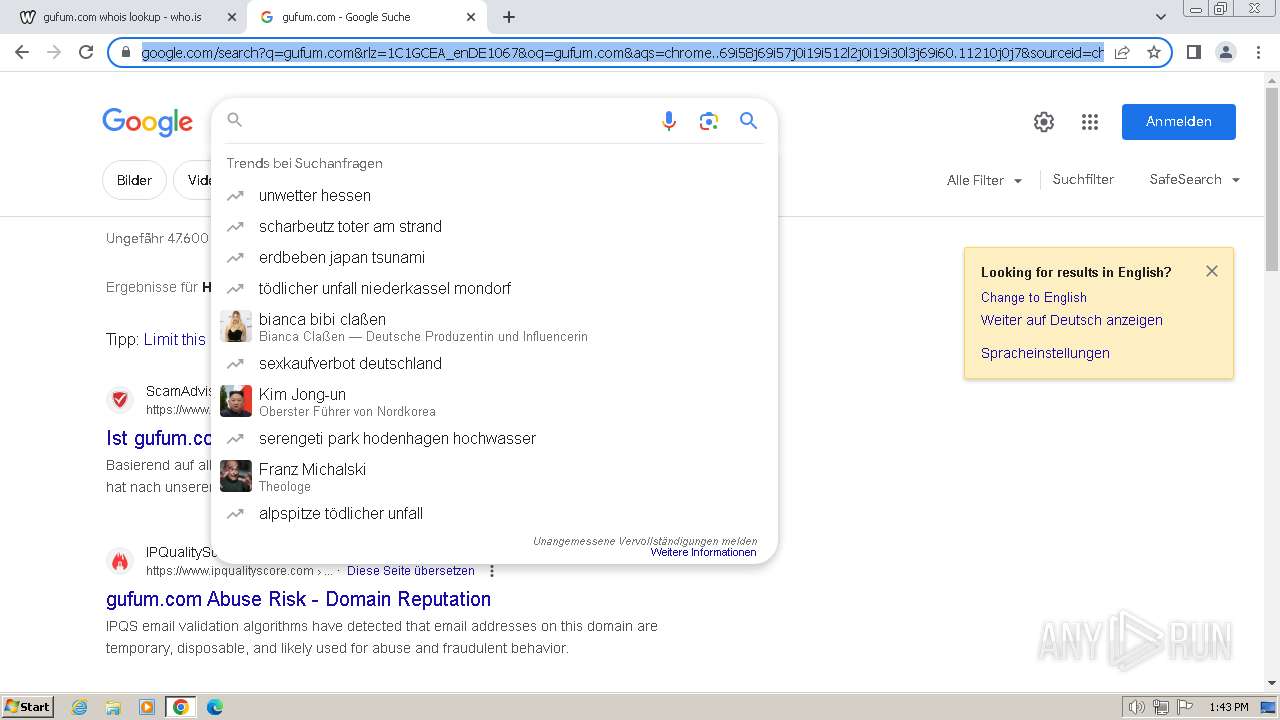The height and width of the screenshot is (720, 1280).
Task: Open Chrome three-dot menu
Action: [1257, 52]
